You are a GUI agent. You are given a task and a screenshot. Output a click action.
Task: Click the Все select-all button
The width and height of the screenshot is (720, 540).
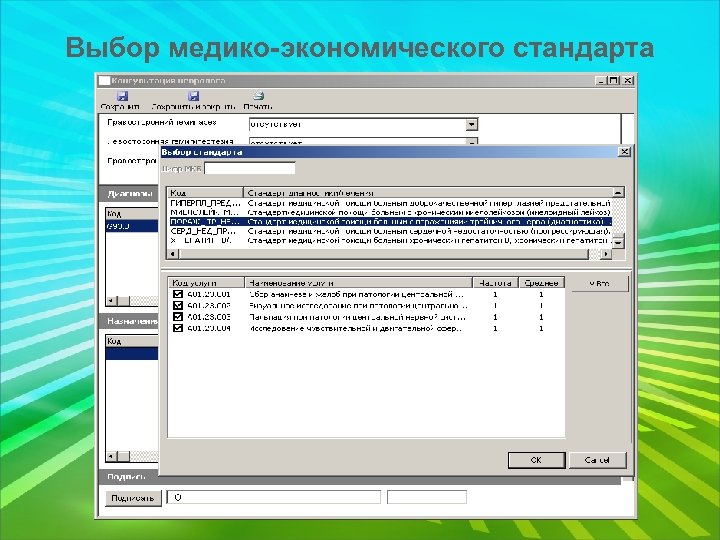click(x=599, y=283)
